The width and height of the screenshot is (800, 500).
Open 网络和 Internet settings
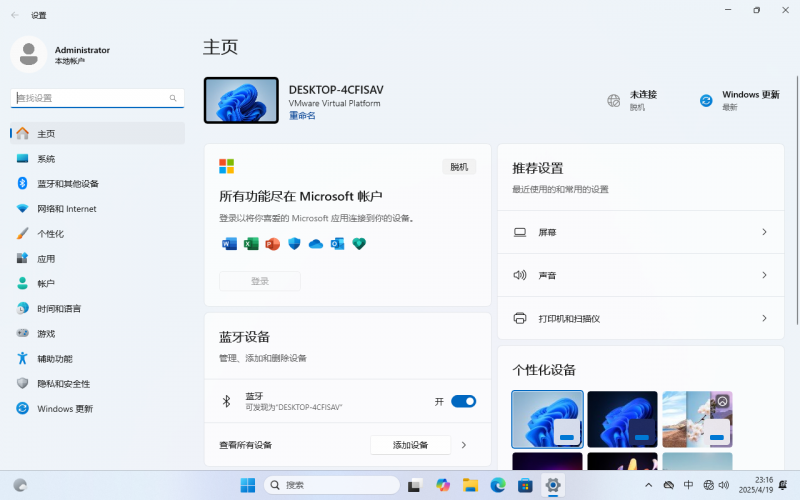pyautogui.click(x=97, y=209)
